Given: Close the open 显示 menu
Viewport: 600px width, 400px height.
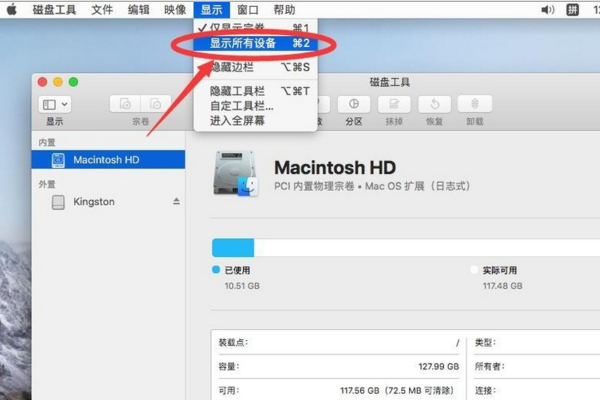Looking at the screenshot, I should point(212,10).
